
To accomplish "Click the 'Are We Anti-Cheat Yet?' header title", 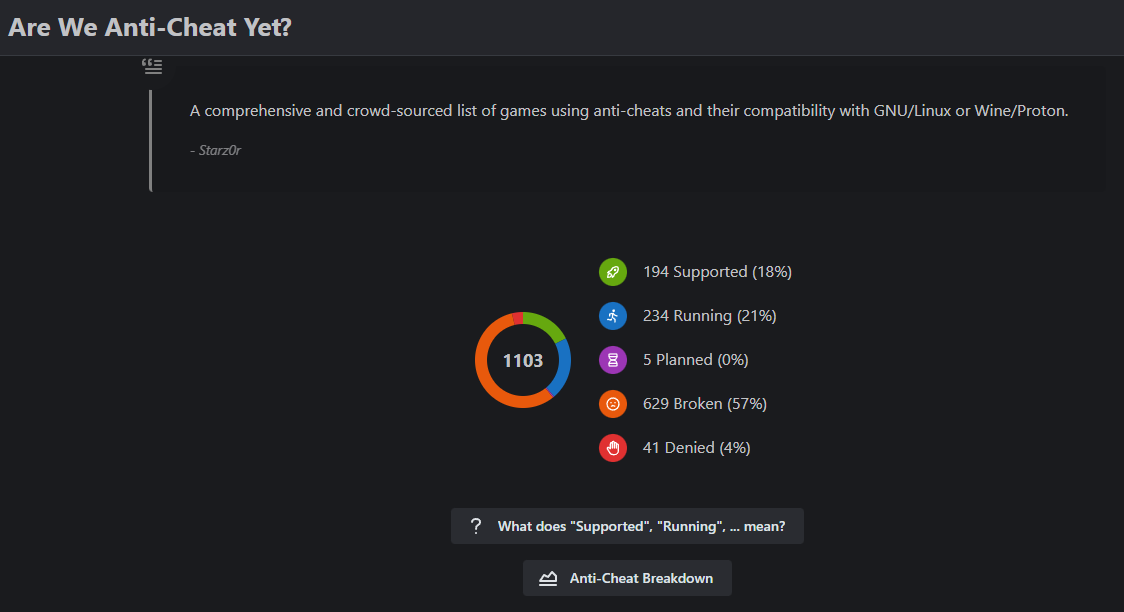I will point(150,27).
